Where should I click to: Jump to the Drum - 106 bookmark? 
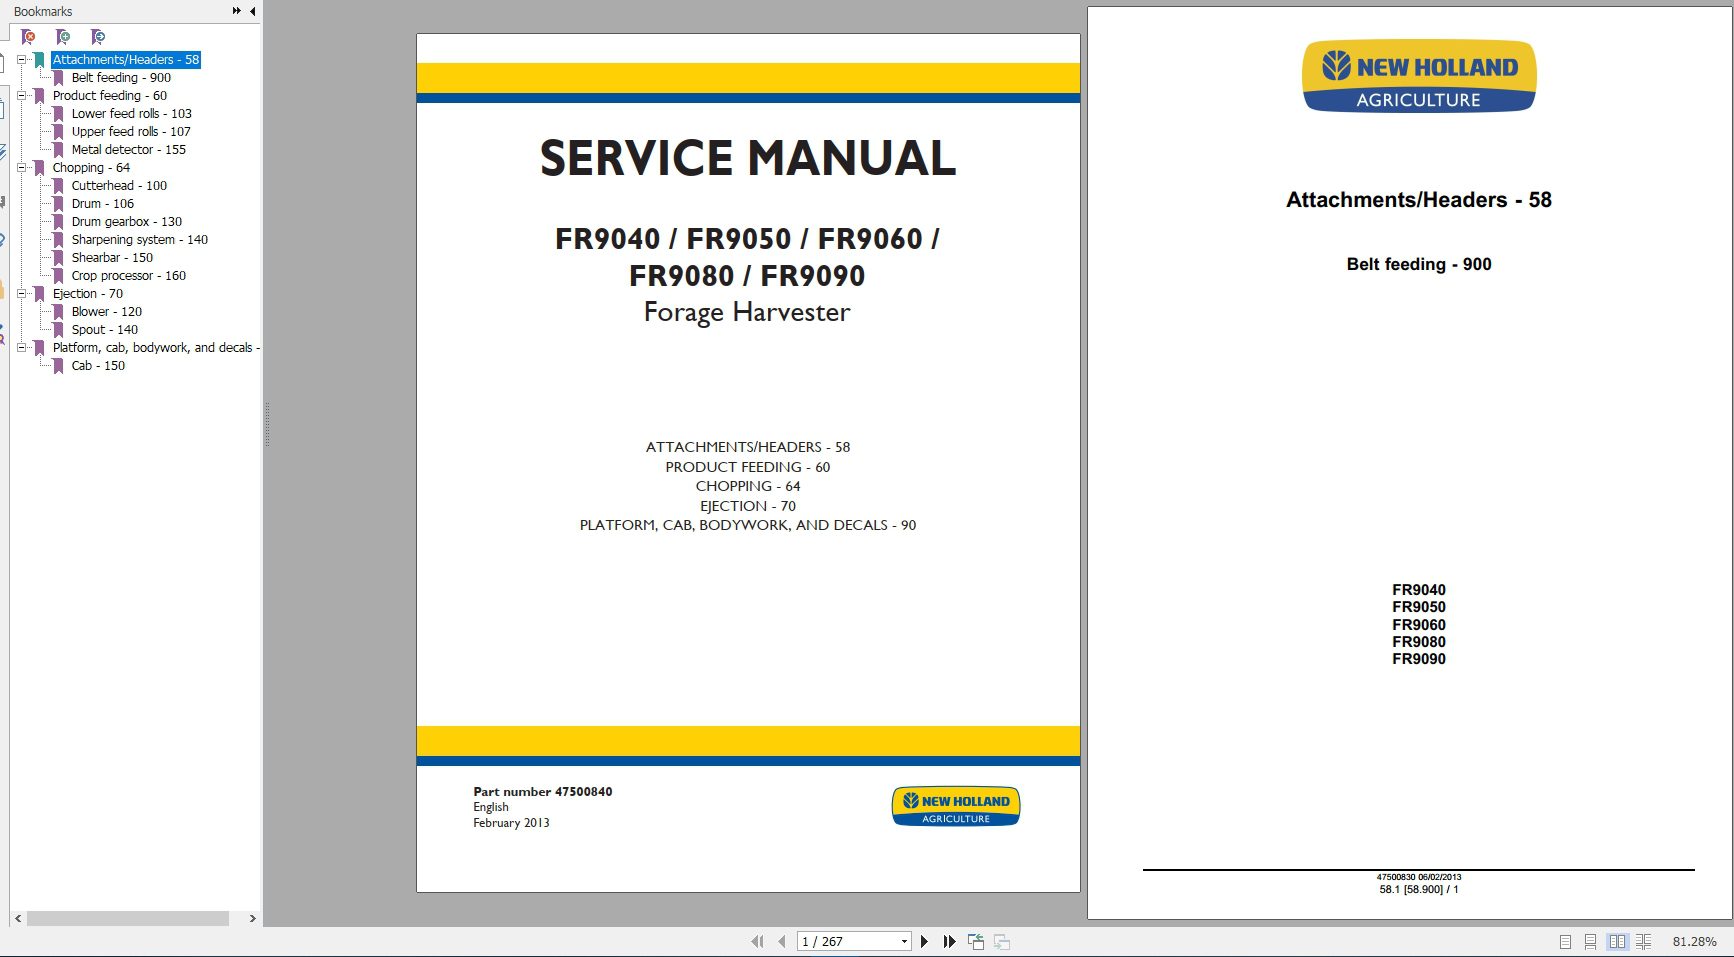[x=102, y=204]
